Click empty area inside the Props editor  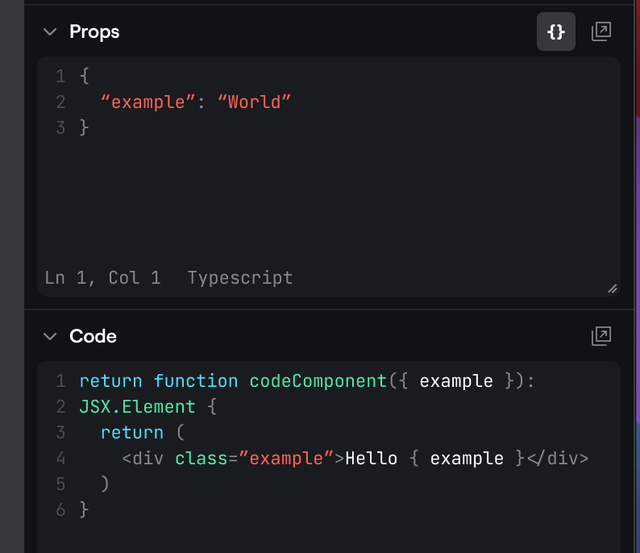330,200
